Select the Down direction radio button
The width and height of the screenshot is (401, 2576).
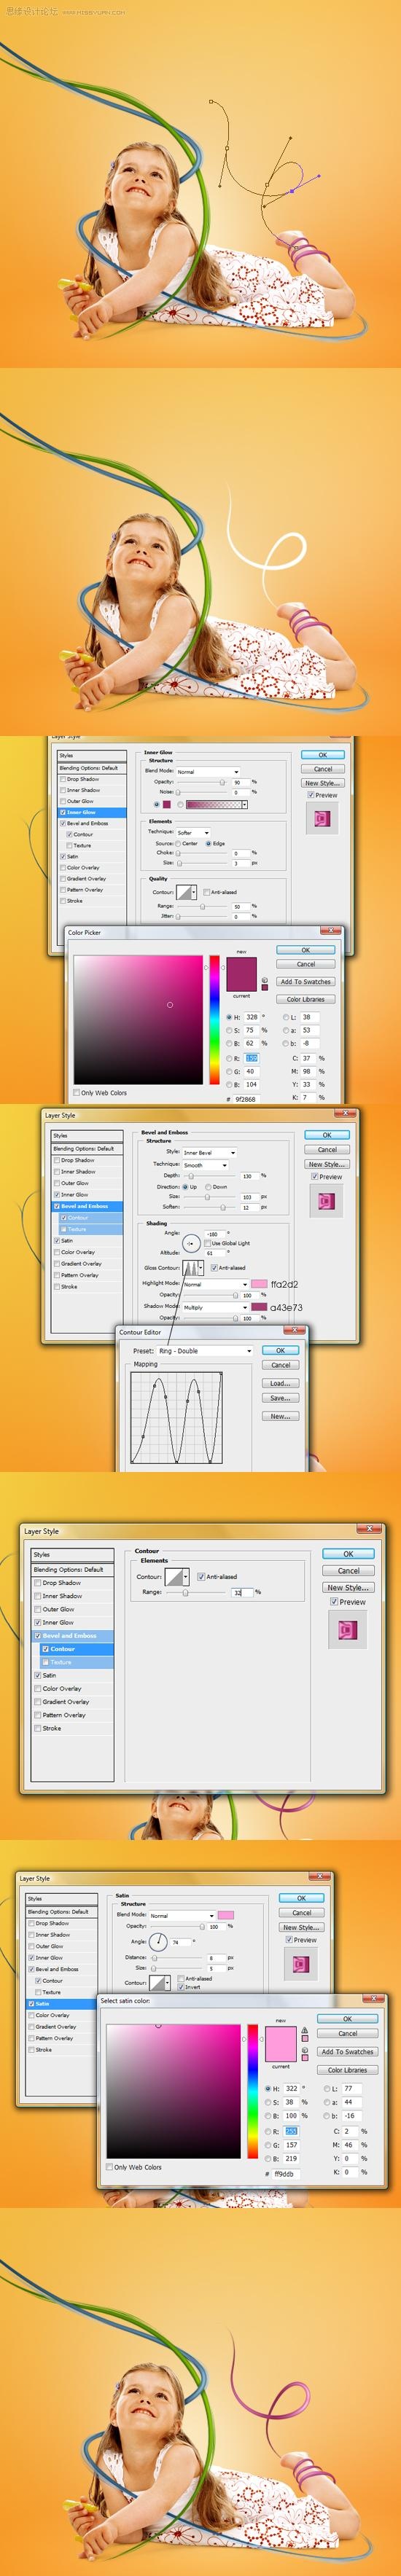coord(209,1187)
